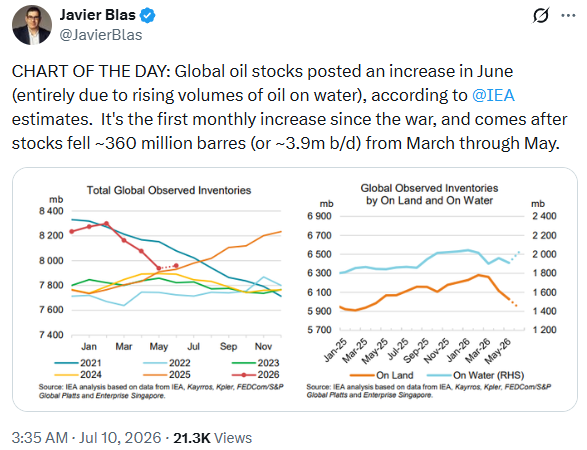
Task: View the 21.3K Views count
Action: [x=212, y=438]
